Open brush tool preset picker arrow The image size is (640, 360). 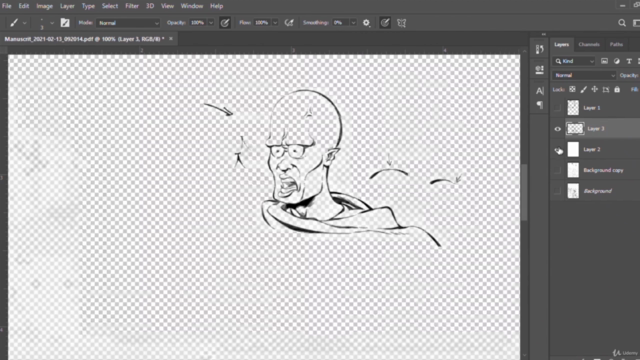(24, 23)
